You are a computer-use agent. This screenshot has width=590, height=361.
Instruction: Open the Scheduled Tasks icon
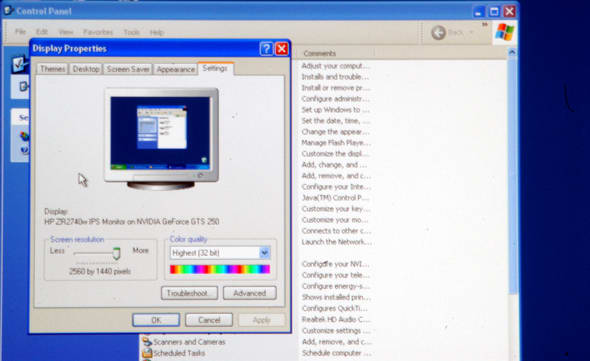pos(147,353)
